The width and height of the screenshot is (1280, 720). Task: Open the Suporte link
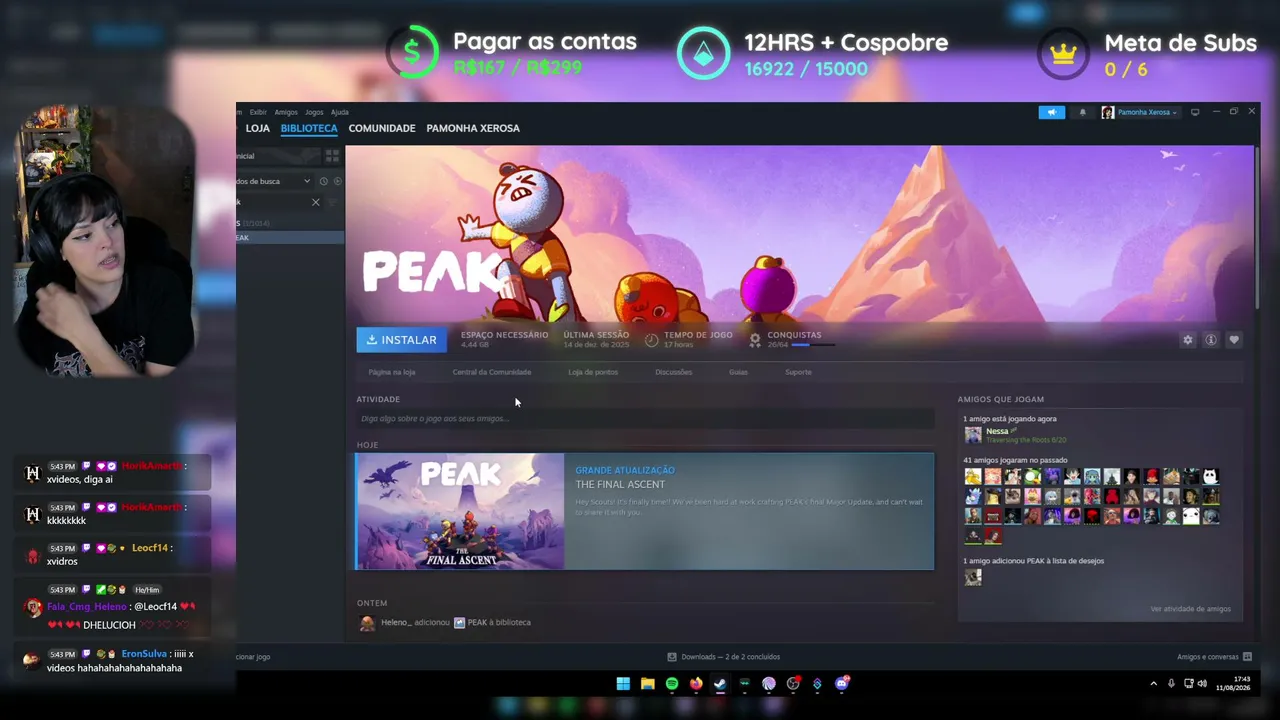(x=798, y=372)
